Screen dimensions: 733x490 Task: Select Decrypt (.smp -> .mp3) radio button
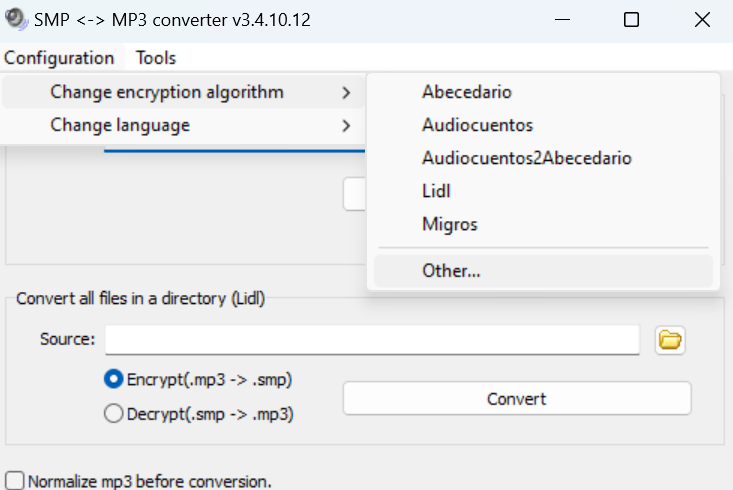[113, 412]
